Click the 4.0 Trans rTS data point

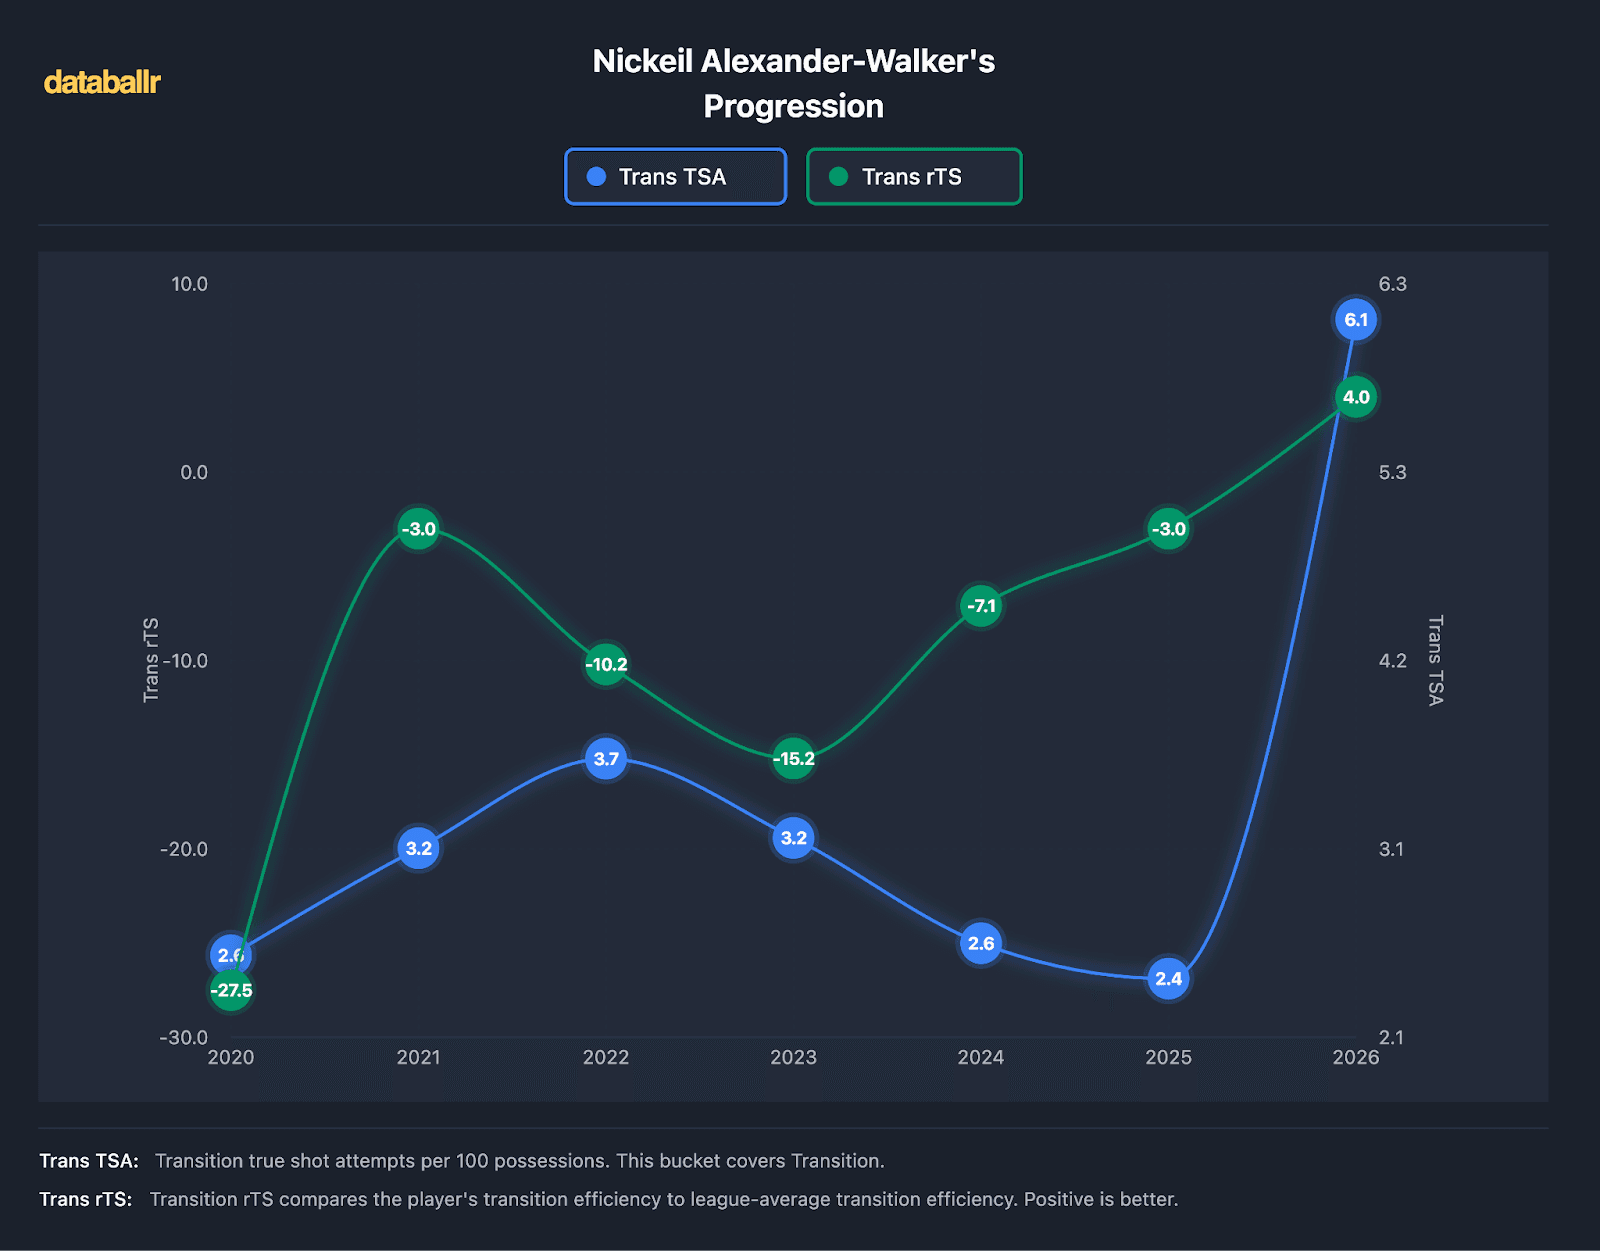click(x=1355, y=397)
